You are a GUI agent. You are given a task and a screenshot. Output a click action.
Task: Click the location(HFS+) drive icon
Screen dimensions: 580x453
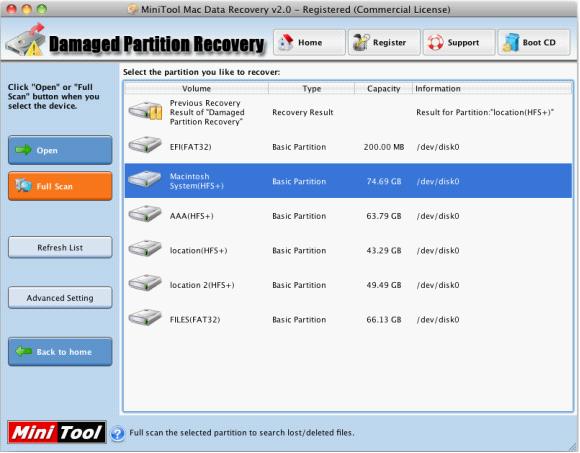click(145, 248)
